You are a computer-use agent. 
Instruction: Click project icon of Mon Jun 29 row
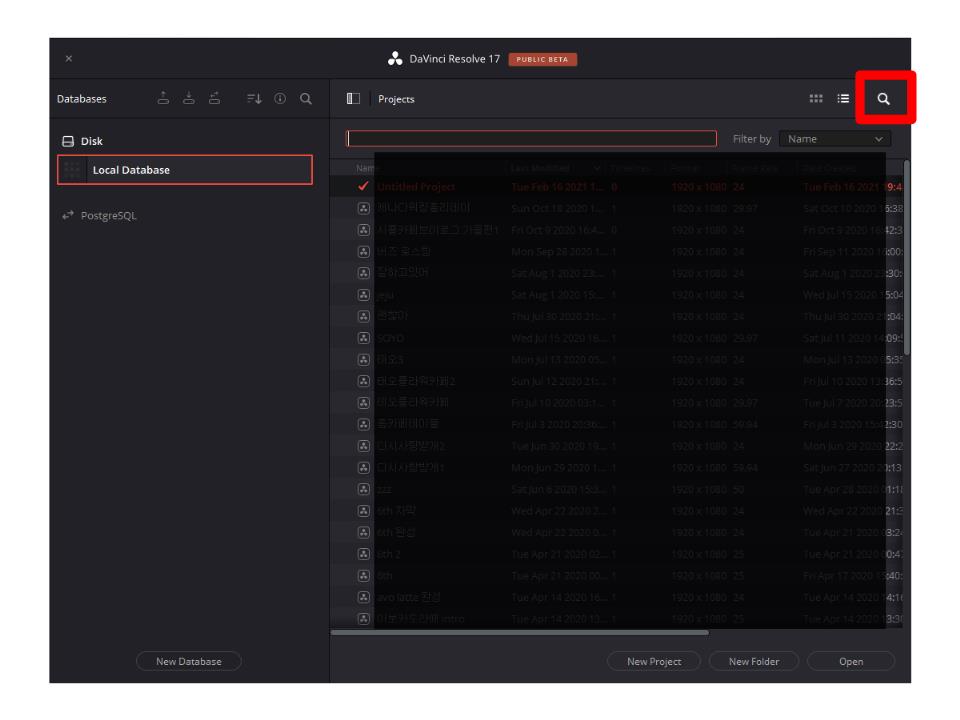pos(364,468)
